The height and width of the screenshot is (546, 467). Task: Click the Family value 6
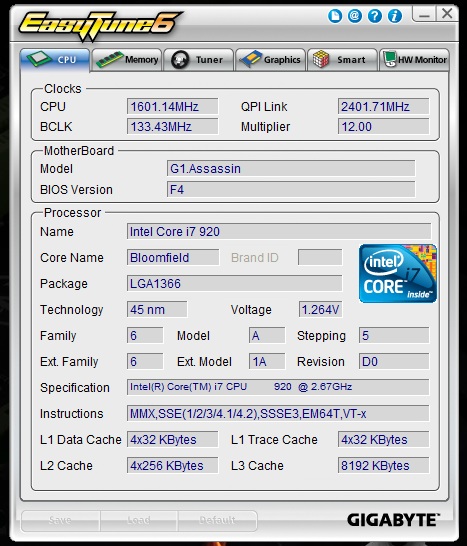(145, 336)
